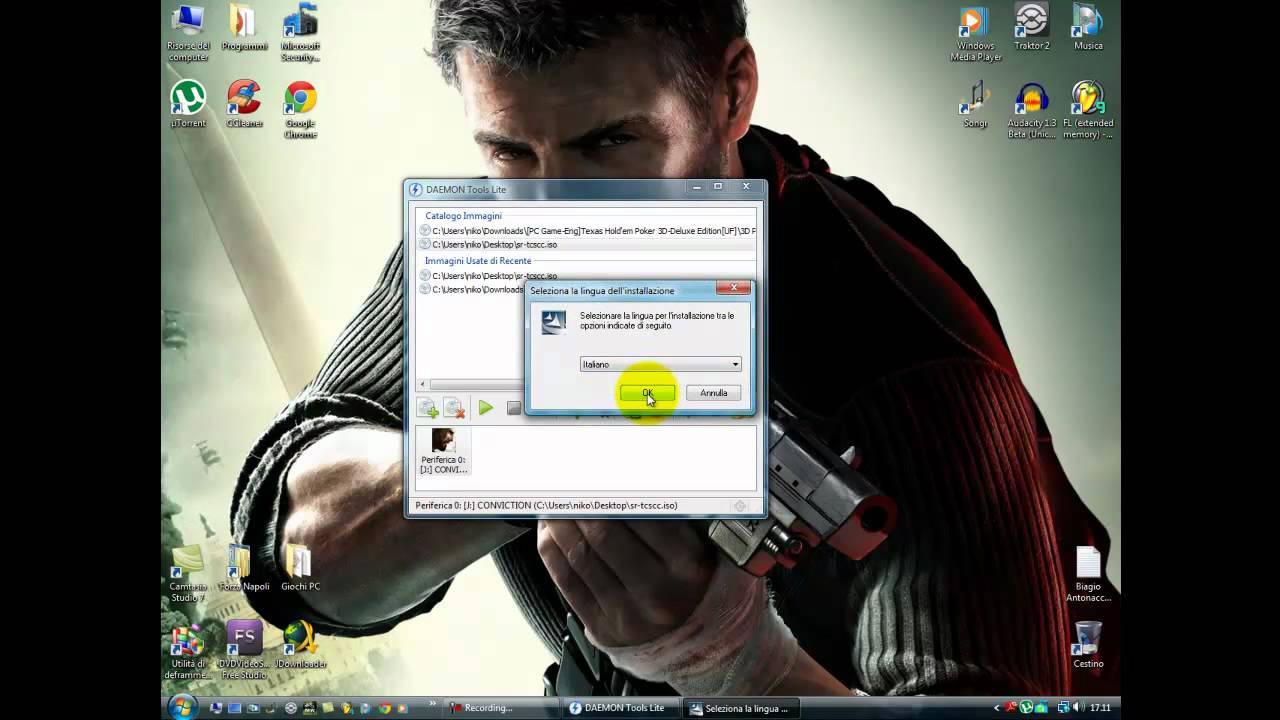Open DVDVideoSoft Free Studio icon
1280x720 pixels.
tap(244, 650)
